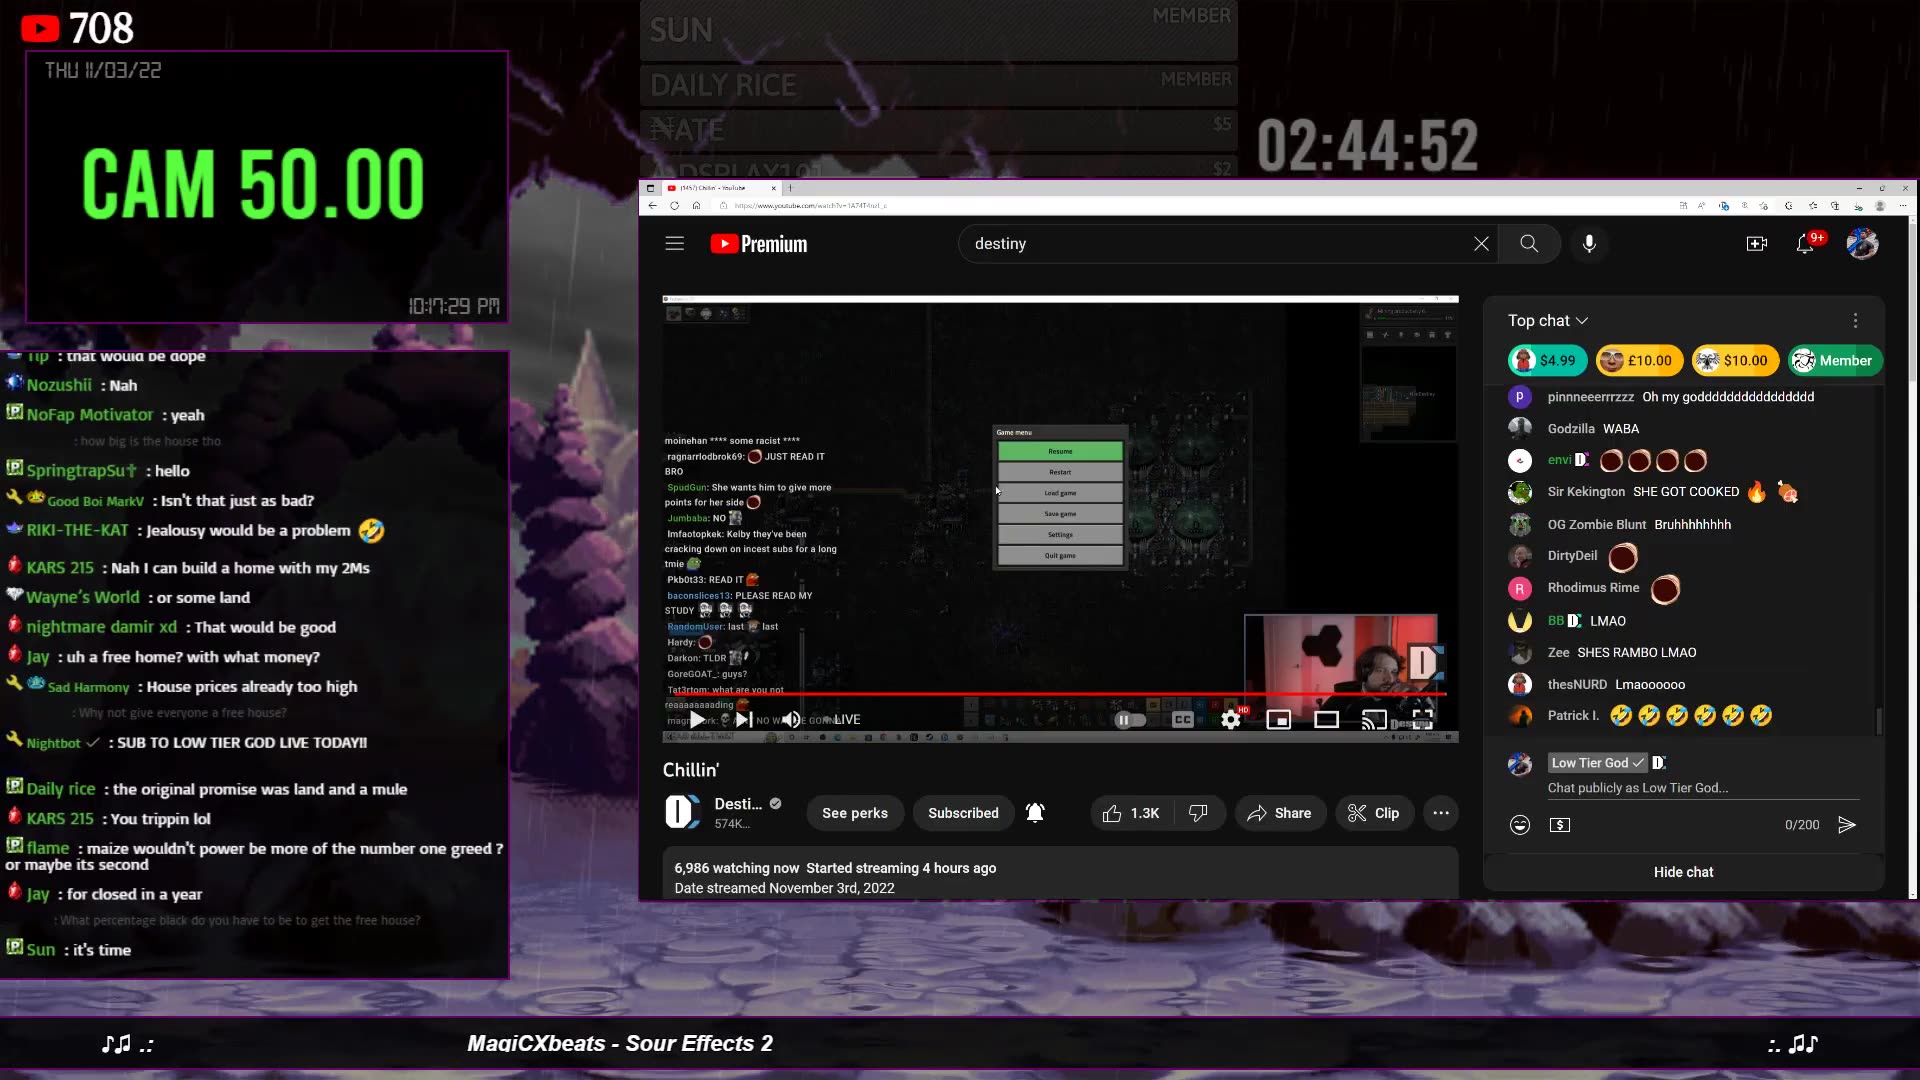The height and width of the screenshot is (1080, 1920).
Task: Open the chat options three-dot menu
Action: (1856, 320)
